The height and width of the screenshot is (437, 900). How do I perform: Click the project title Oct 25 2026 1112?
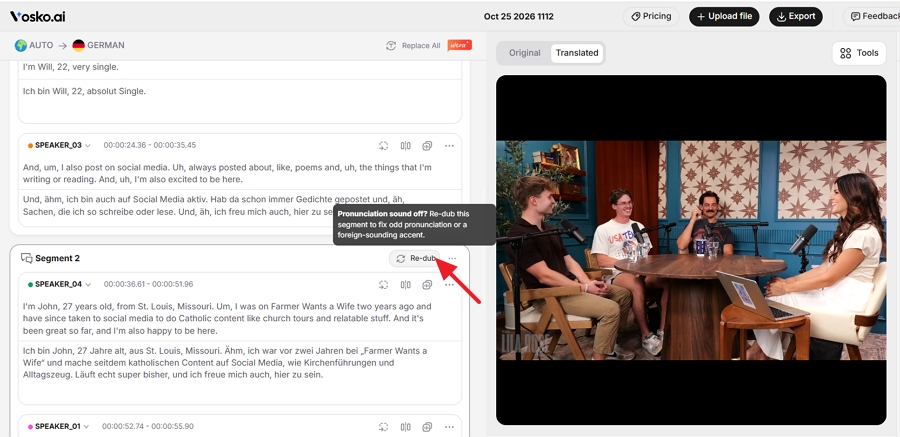(518, 17)
